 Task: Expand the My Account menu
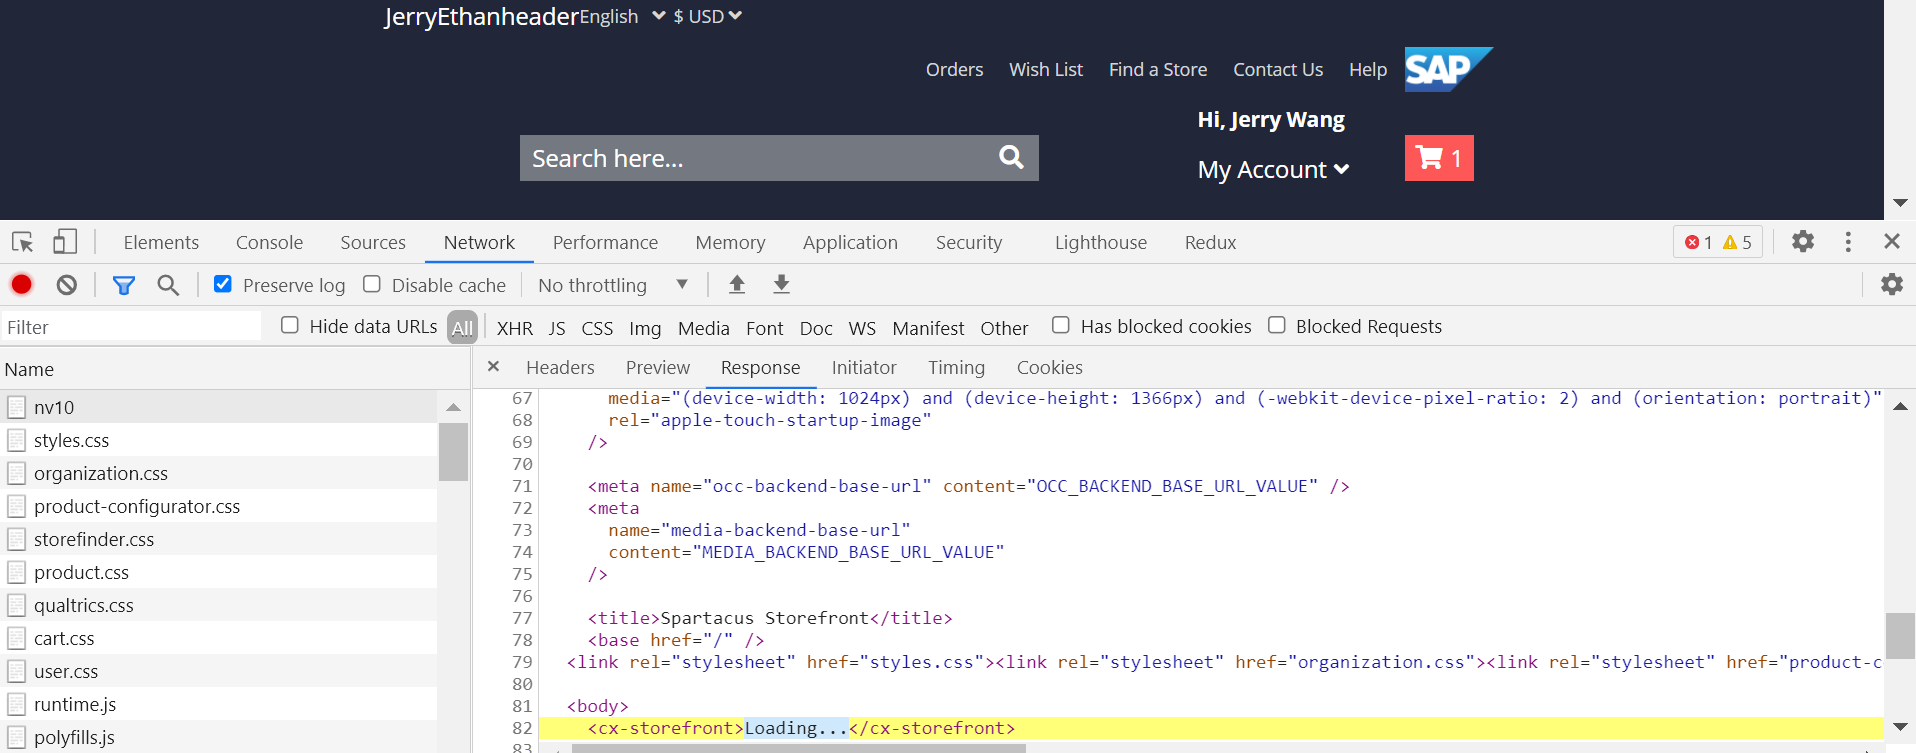click(1273, 169)
